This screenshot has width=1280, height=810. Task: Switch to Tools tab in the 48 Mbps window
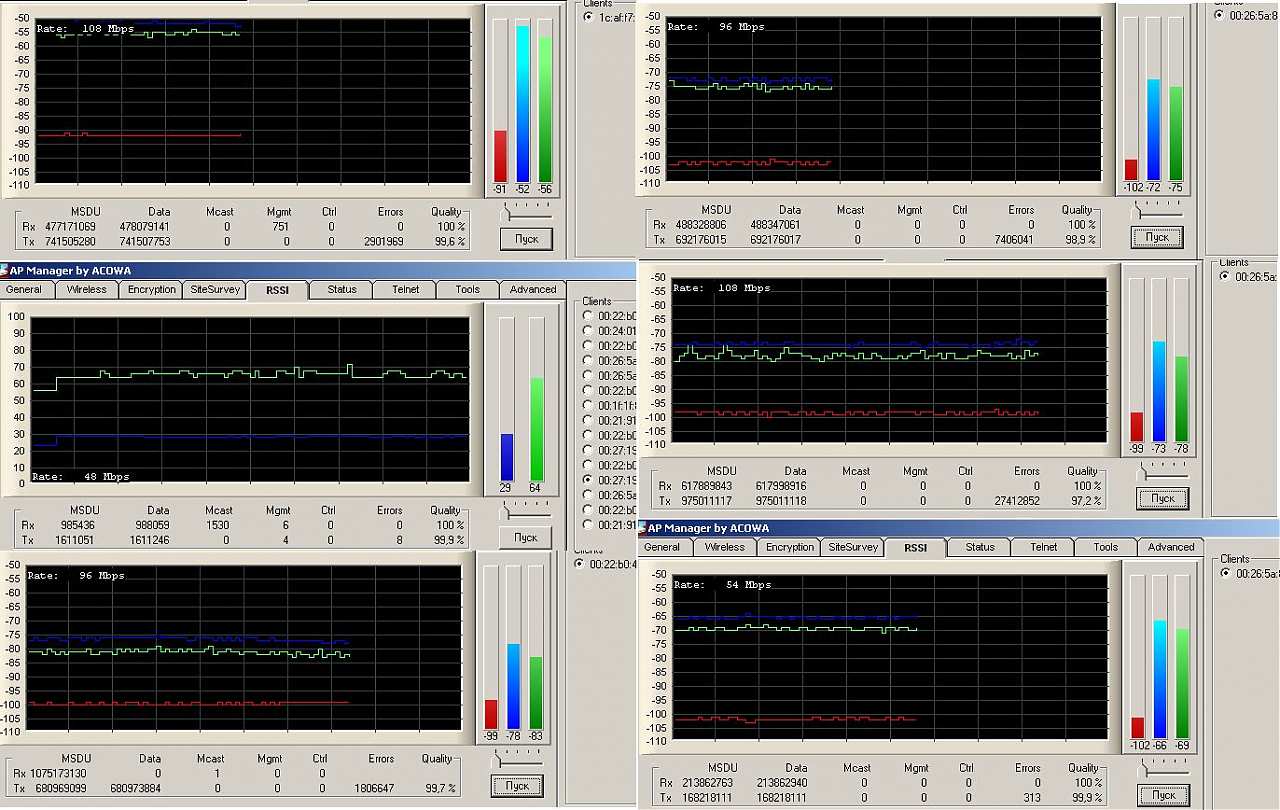pos(467,290)
